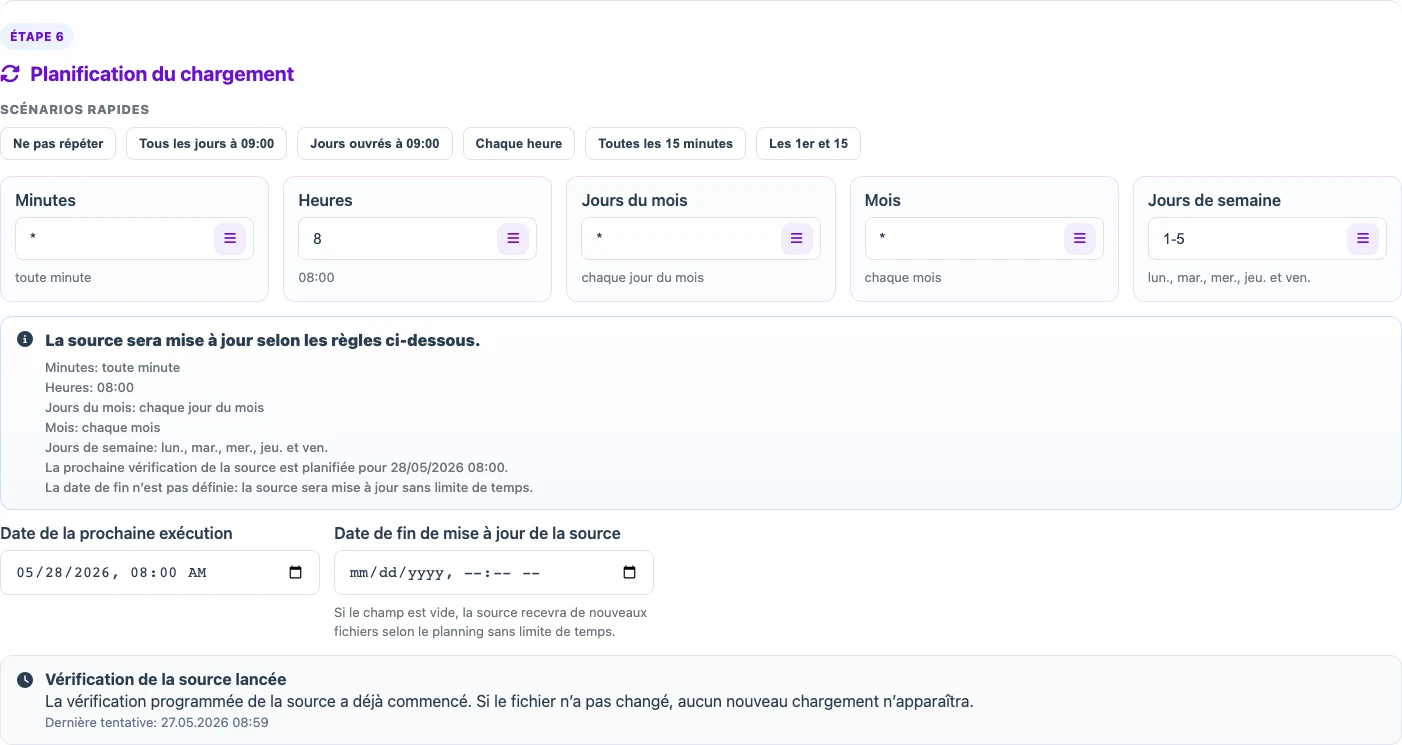Viewport: 1402px width, 745px height.
Task: Open the Minutes options list icon
Action: (230, 239)
